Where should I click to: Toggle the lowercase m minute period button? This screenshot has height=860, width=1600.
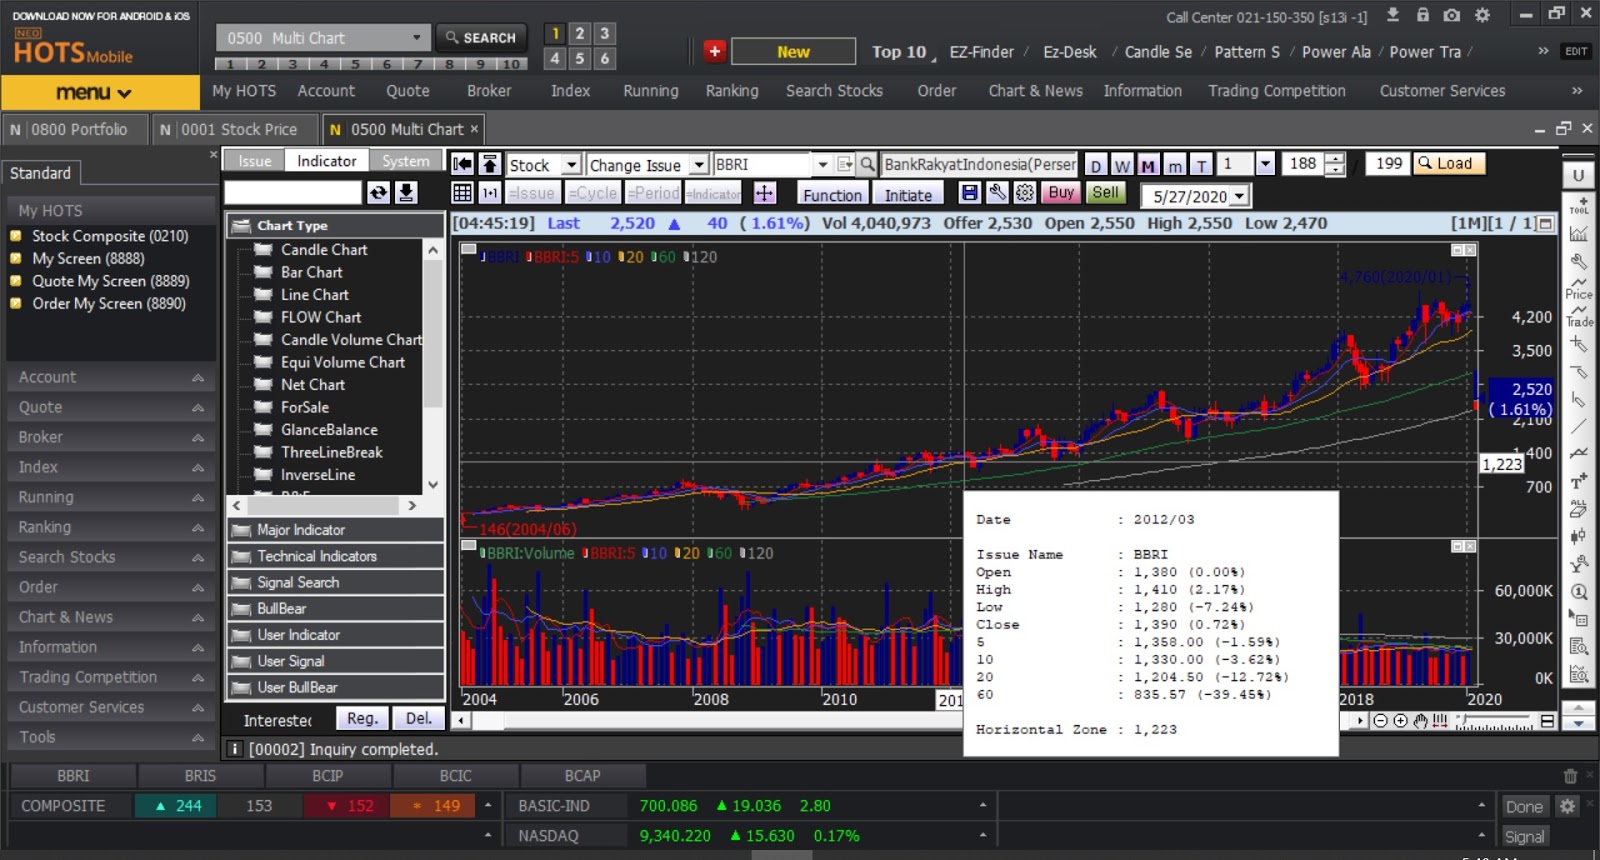point(1175,166)
